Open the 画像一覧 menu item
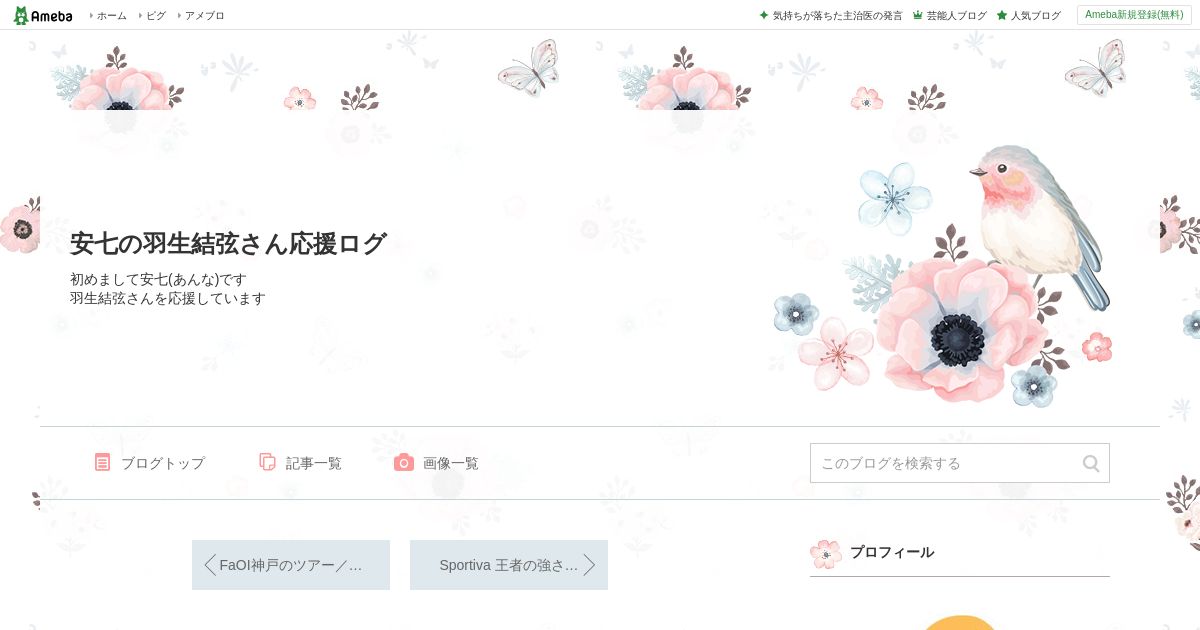1200x630 pixels. (437, 463)
